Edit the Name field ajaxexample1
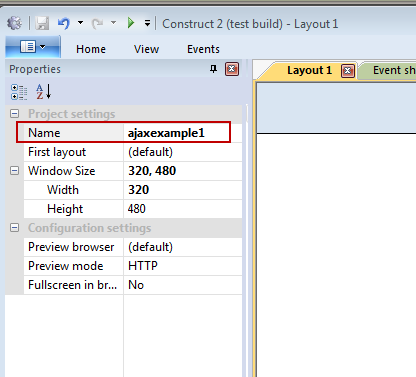 [182, 133]
